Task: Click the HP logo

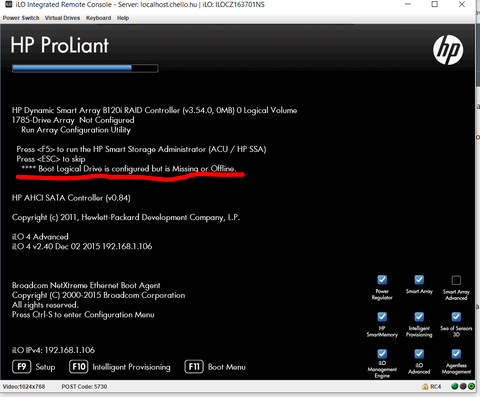Action: pyautogui.click(x=448, y=50)
